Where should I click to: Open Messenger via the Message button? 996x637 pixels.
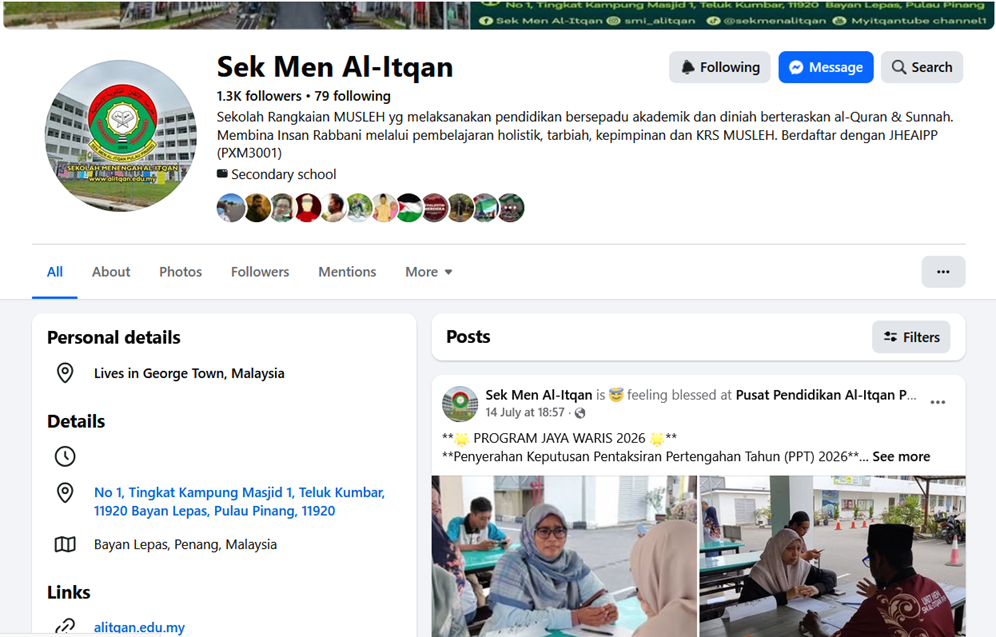826,67
